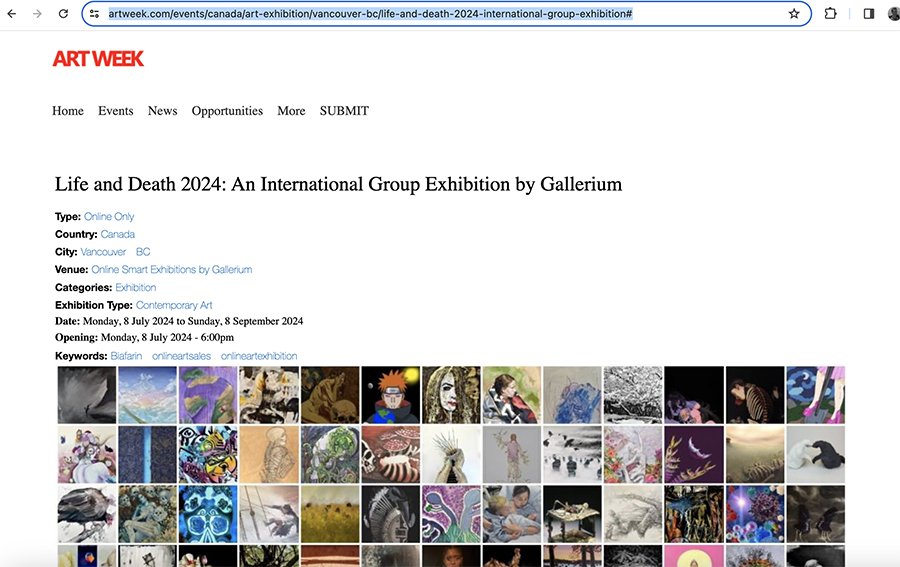Open the Opportunities menu item
The height and width of the screenshot is (567, 900).
[227, 111]
